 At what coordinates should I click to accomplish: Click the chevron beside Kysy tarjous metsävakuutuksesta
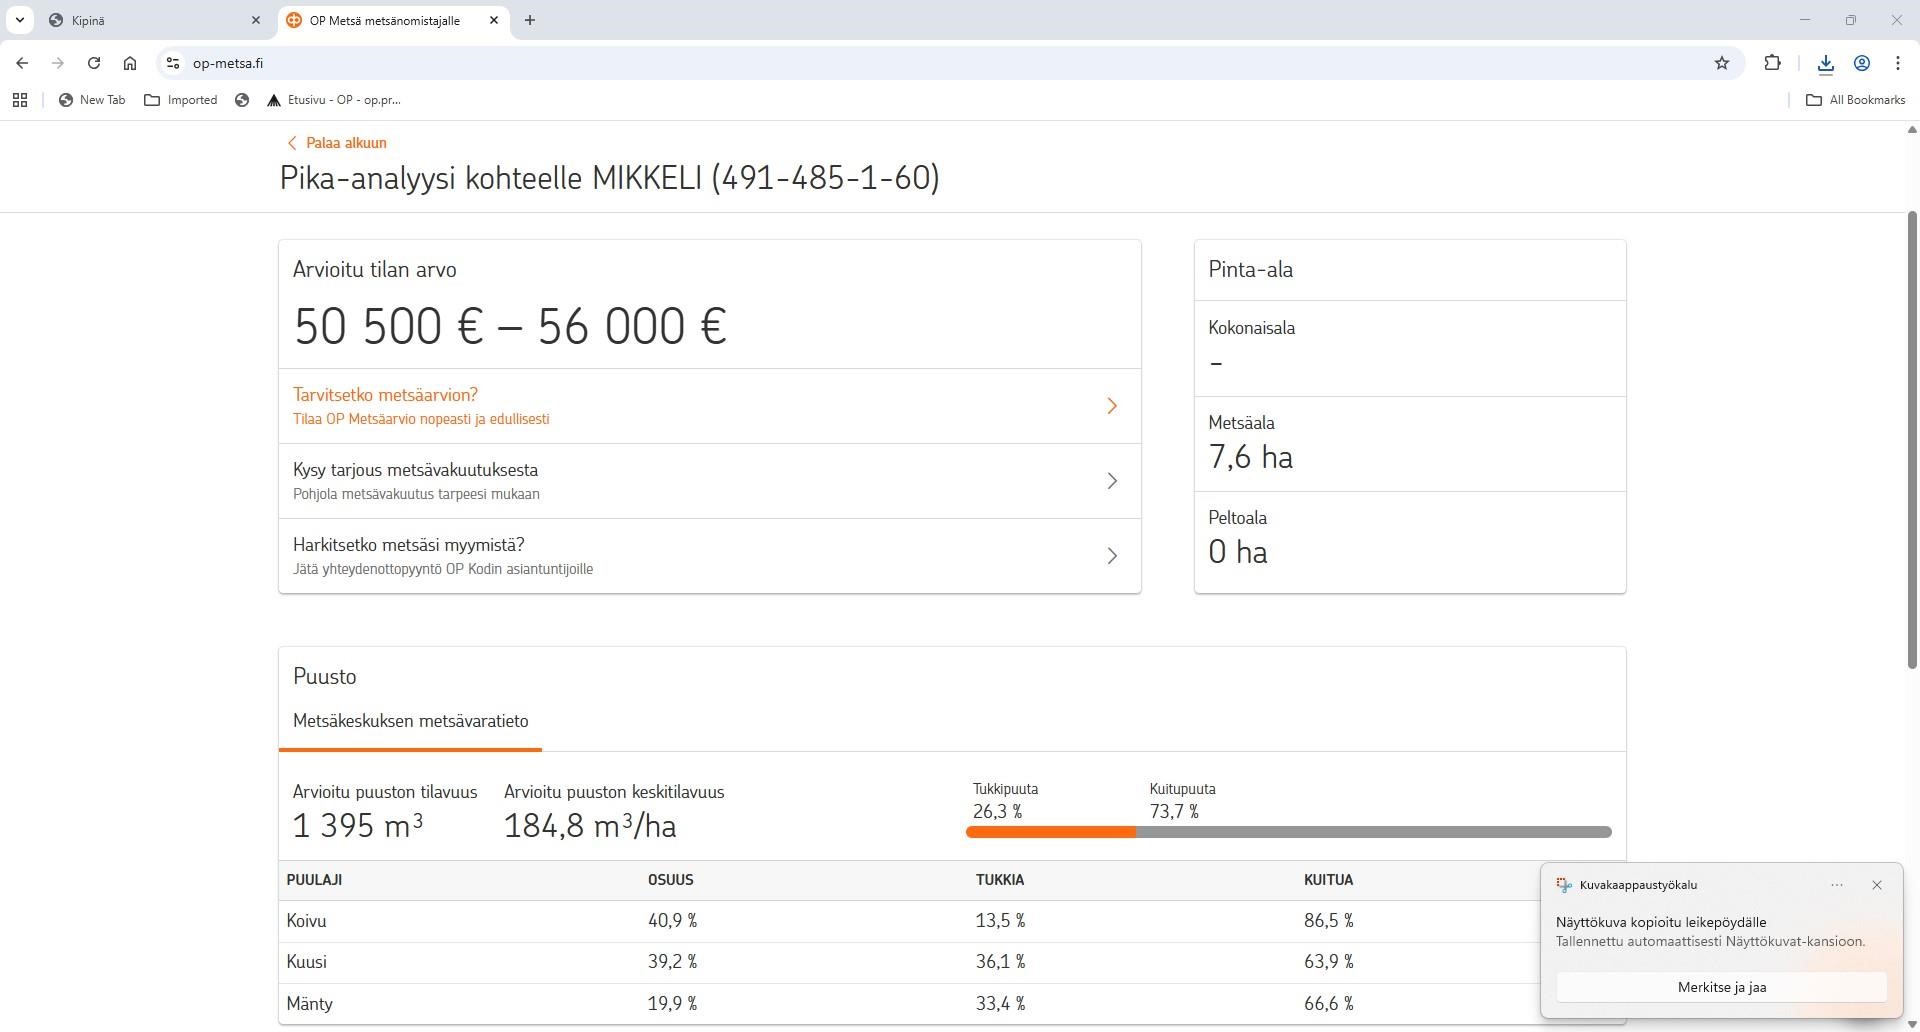pos(1112,481)
